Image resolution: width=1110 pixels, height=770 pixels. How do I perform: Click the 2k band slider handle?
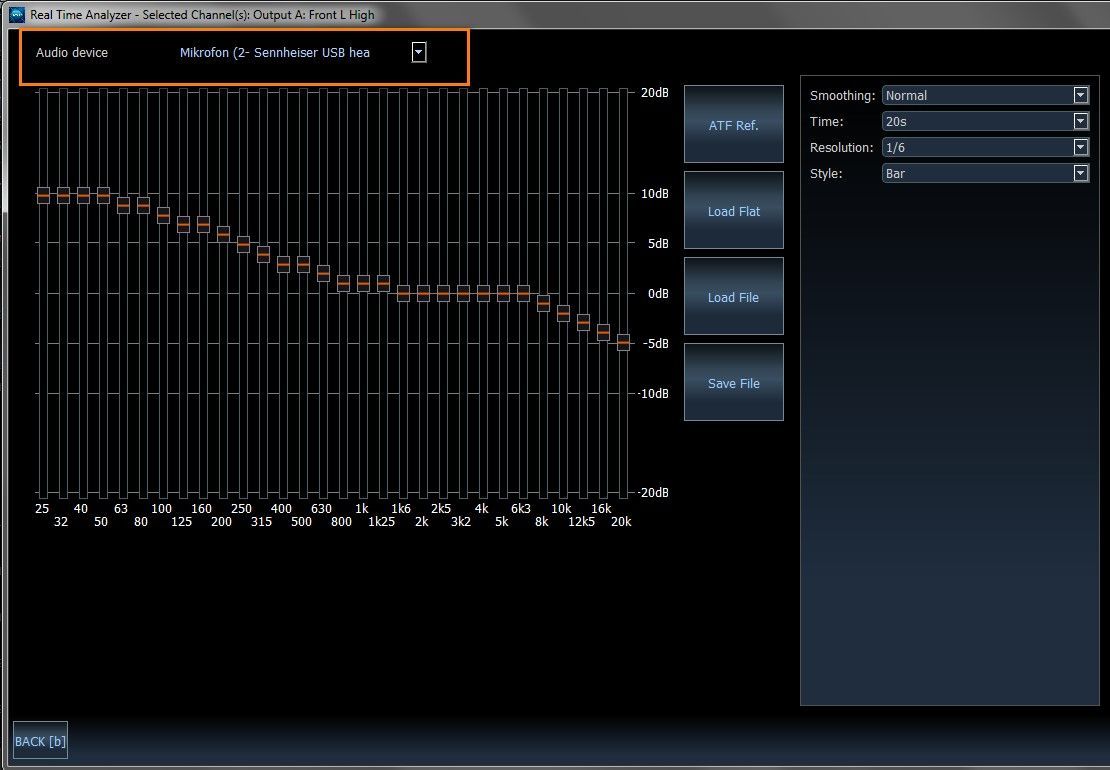[423, 293]
